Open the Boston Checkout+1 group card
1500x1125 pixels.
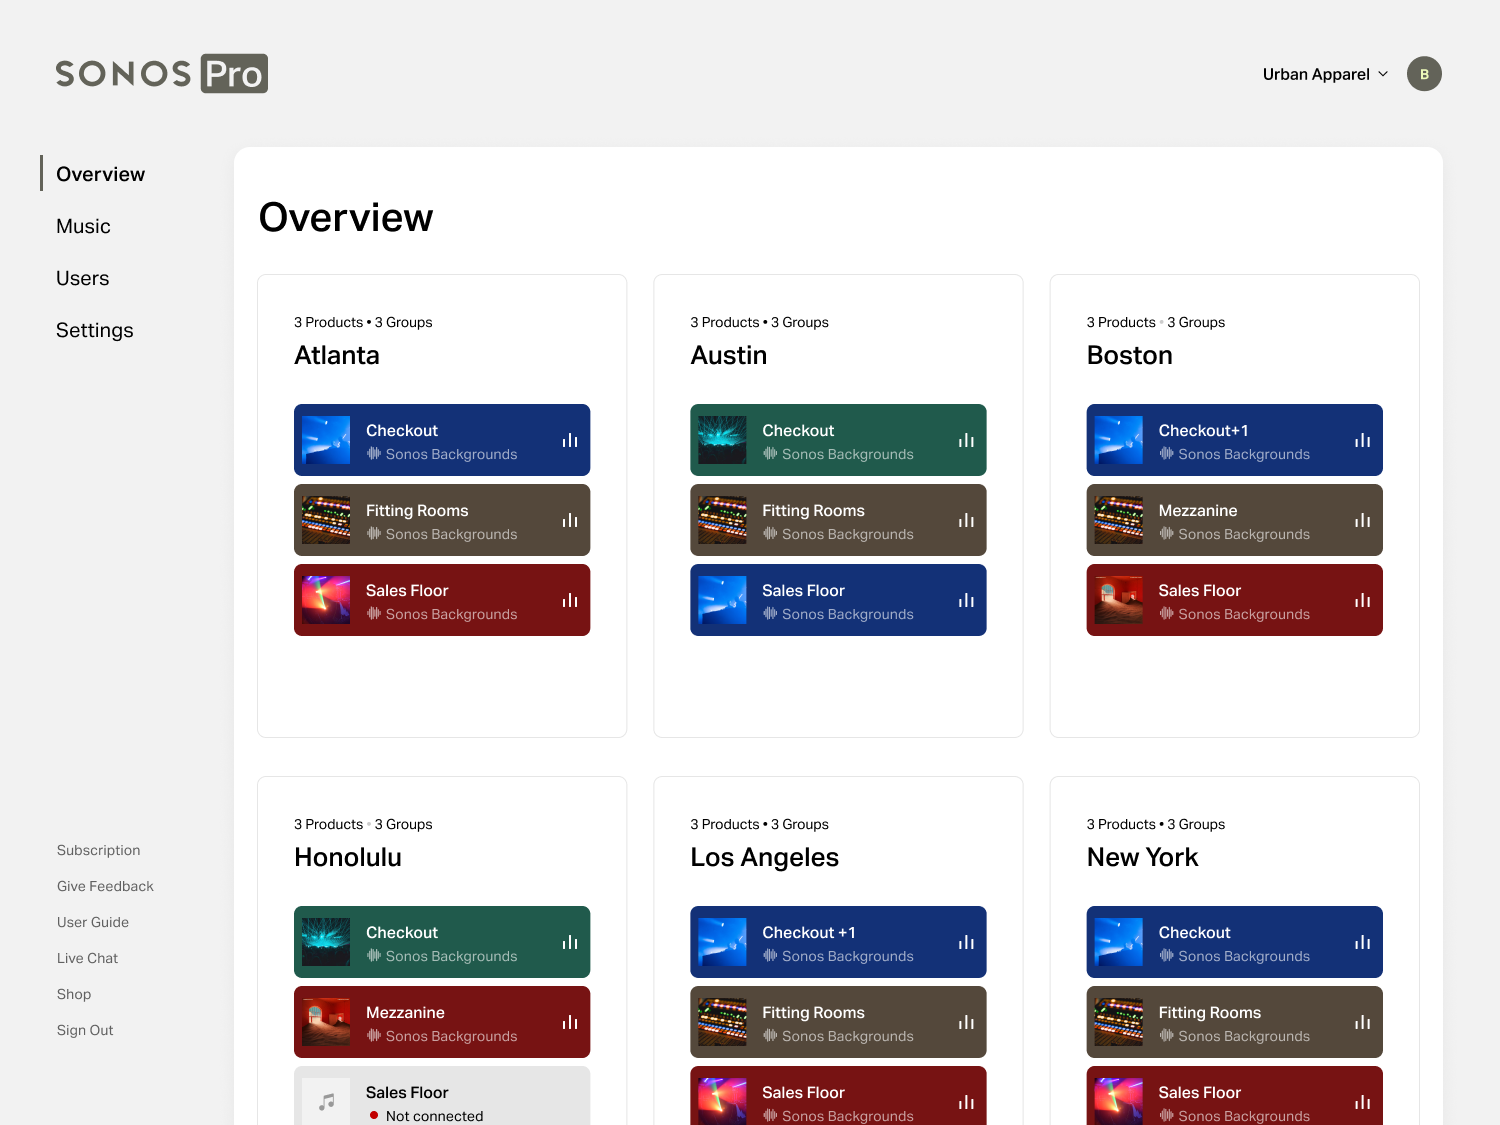pyautogui.click(x=1234, y=440)
